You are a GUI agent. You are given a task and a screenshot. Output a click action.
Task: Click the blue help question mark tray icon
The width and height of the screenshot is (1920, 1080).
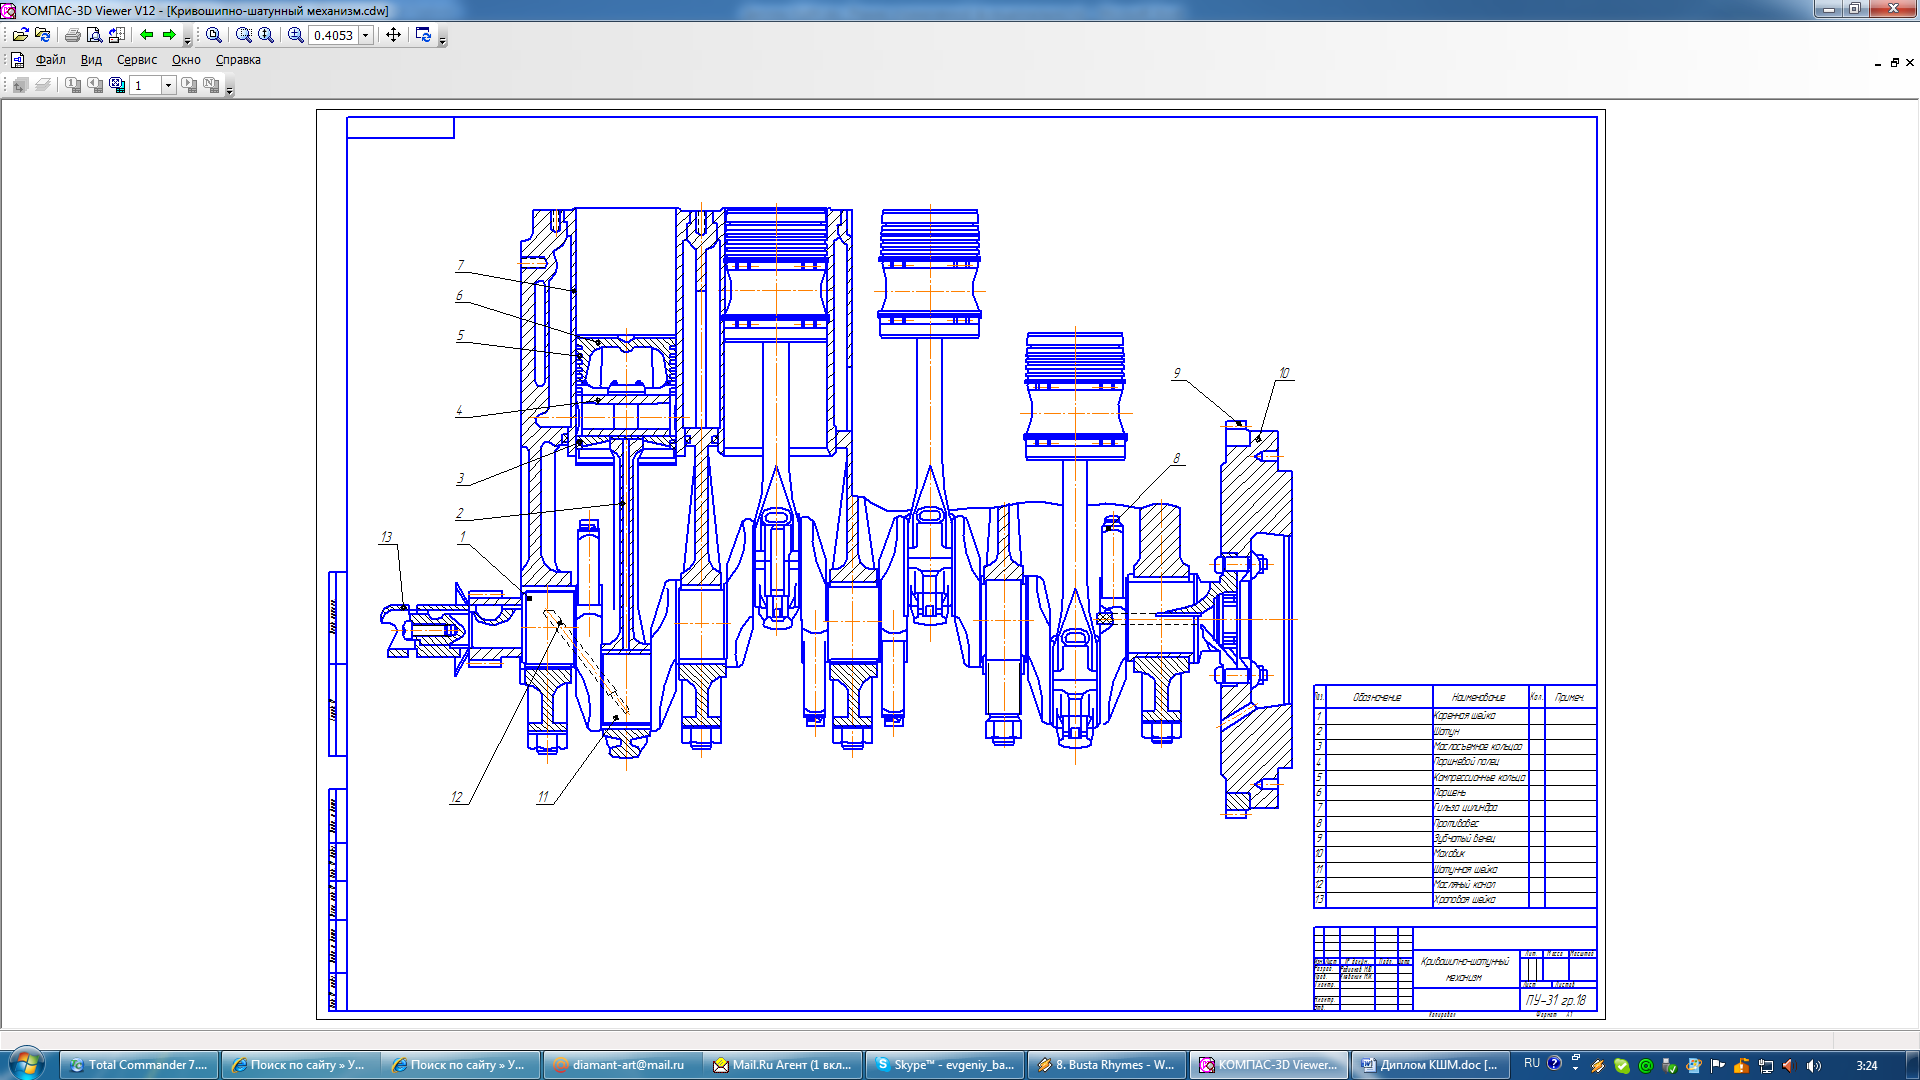click(x=1554, y=1063)
